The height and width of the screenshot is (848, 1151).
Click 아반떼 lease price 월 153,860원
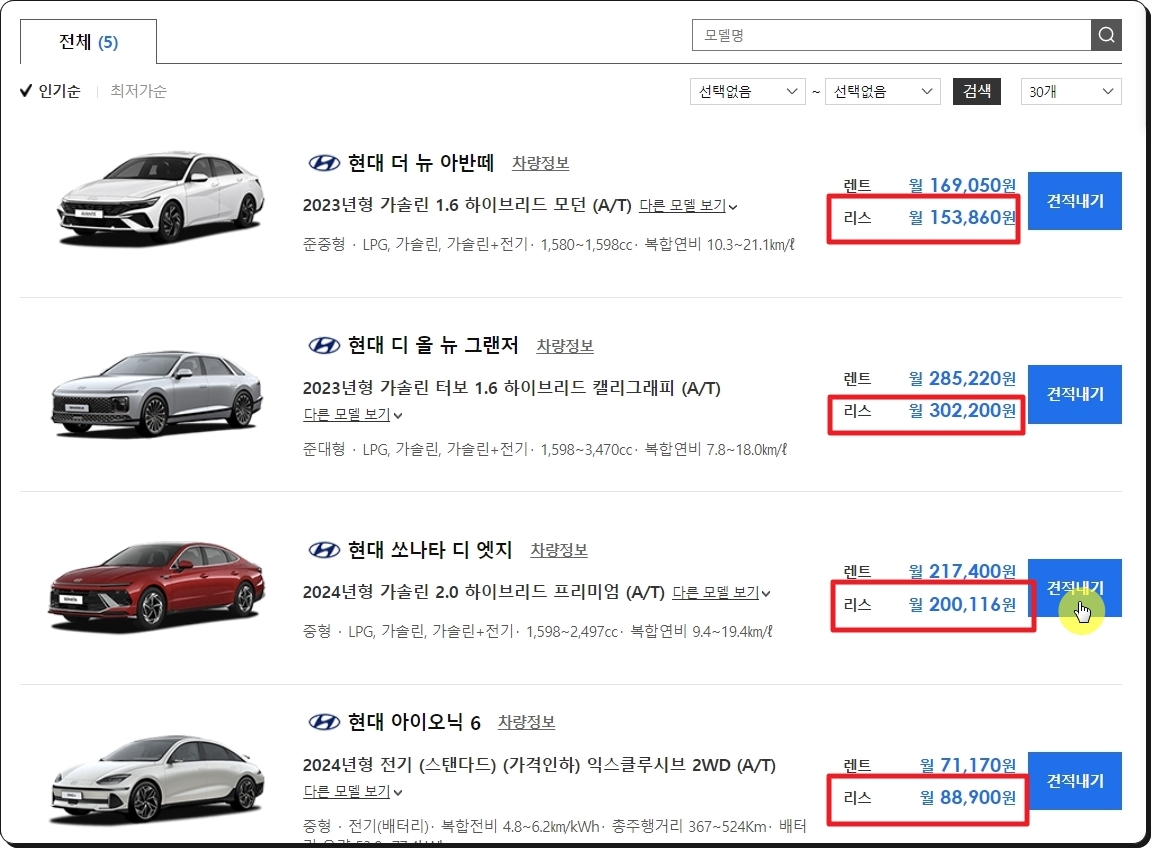click(962, 217)
